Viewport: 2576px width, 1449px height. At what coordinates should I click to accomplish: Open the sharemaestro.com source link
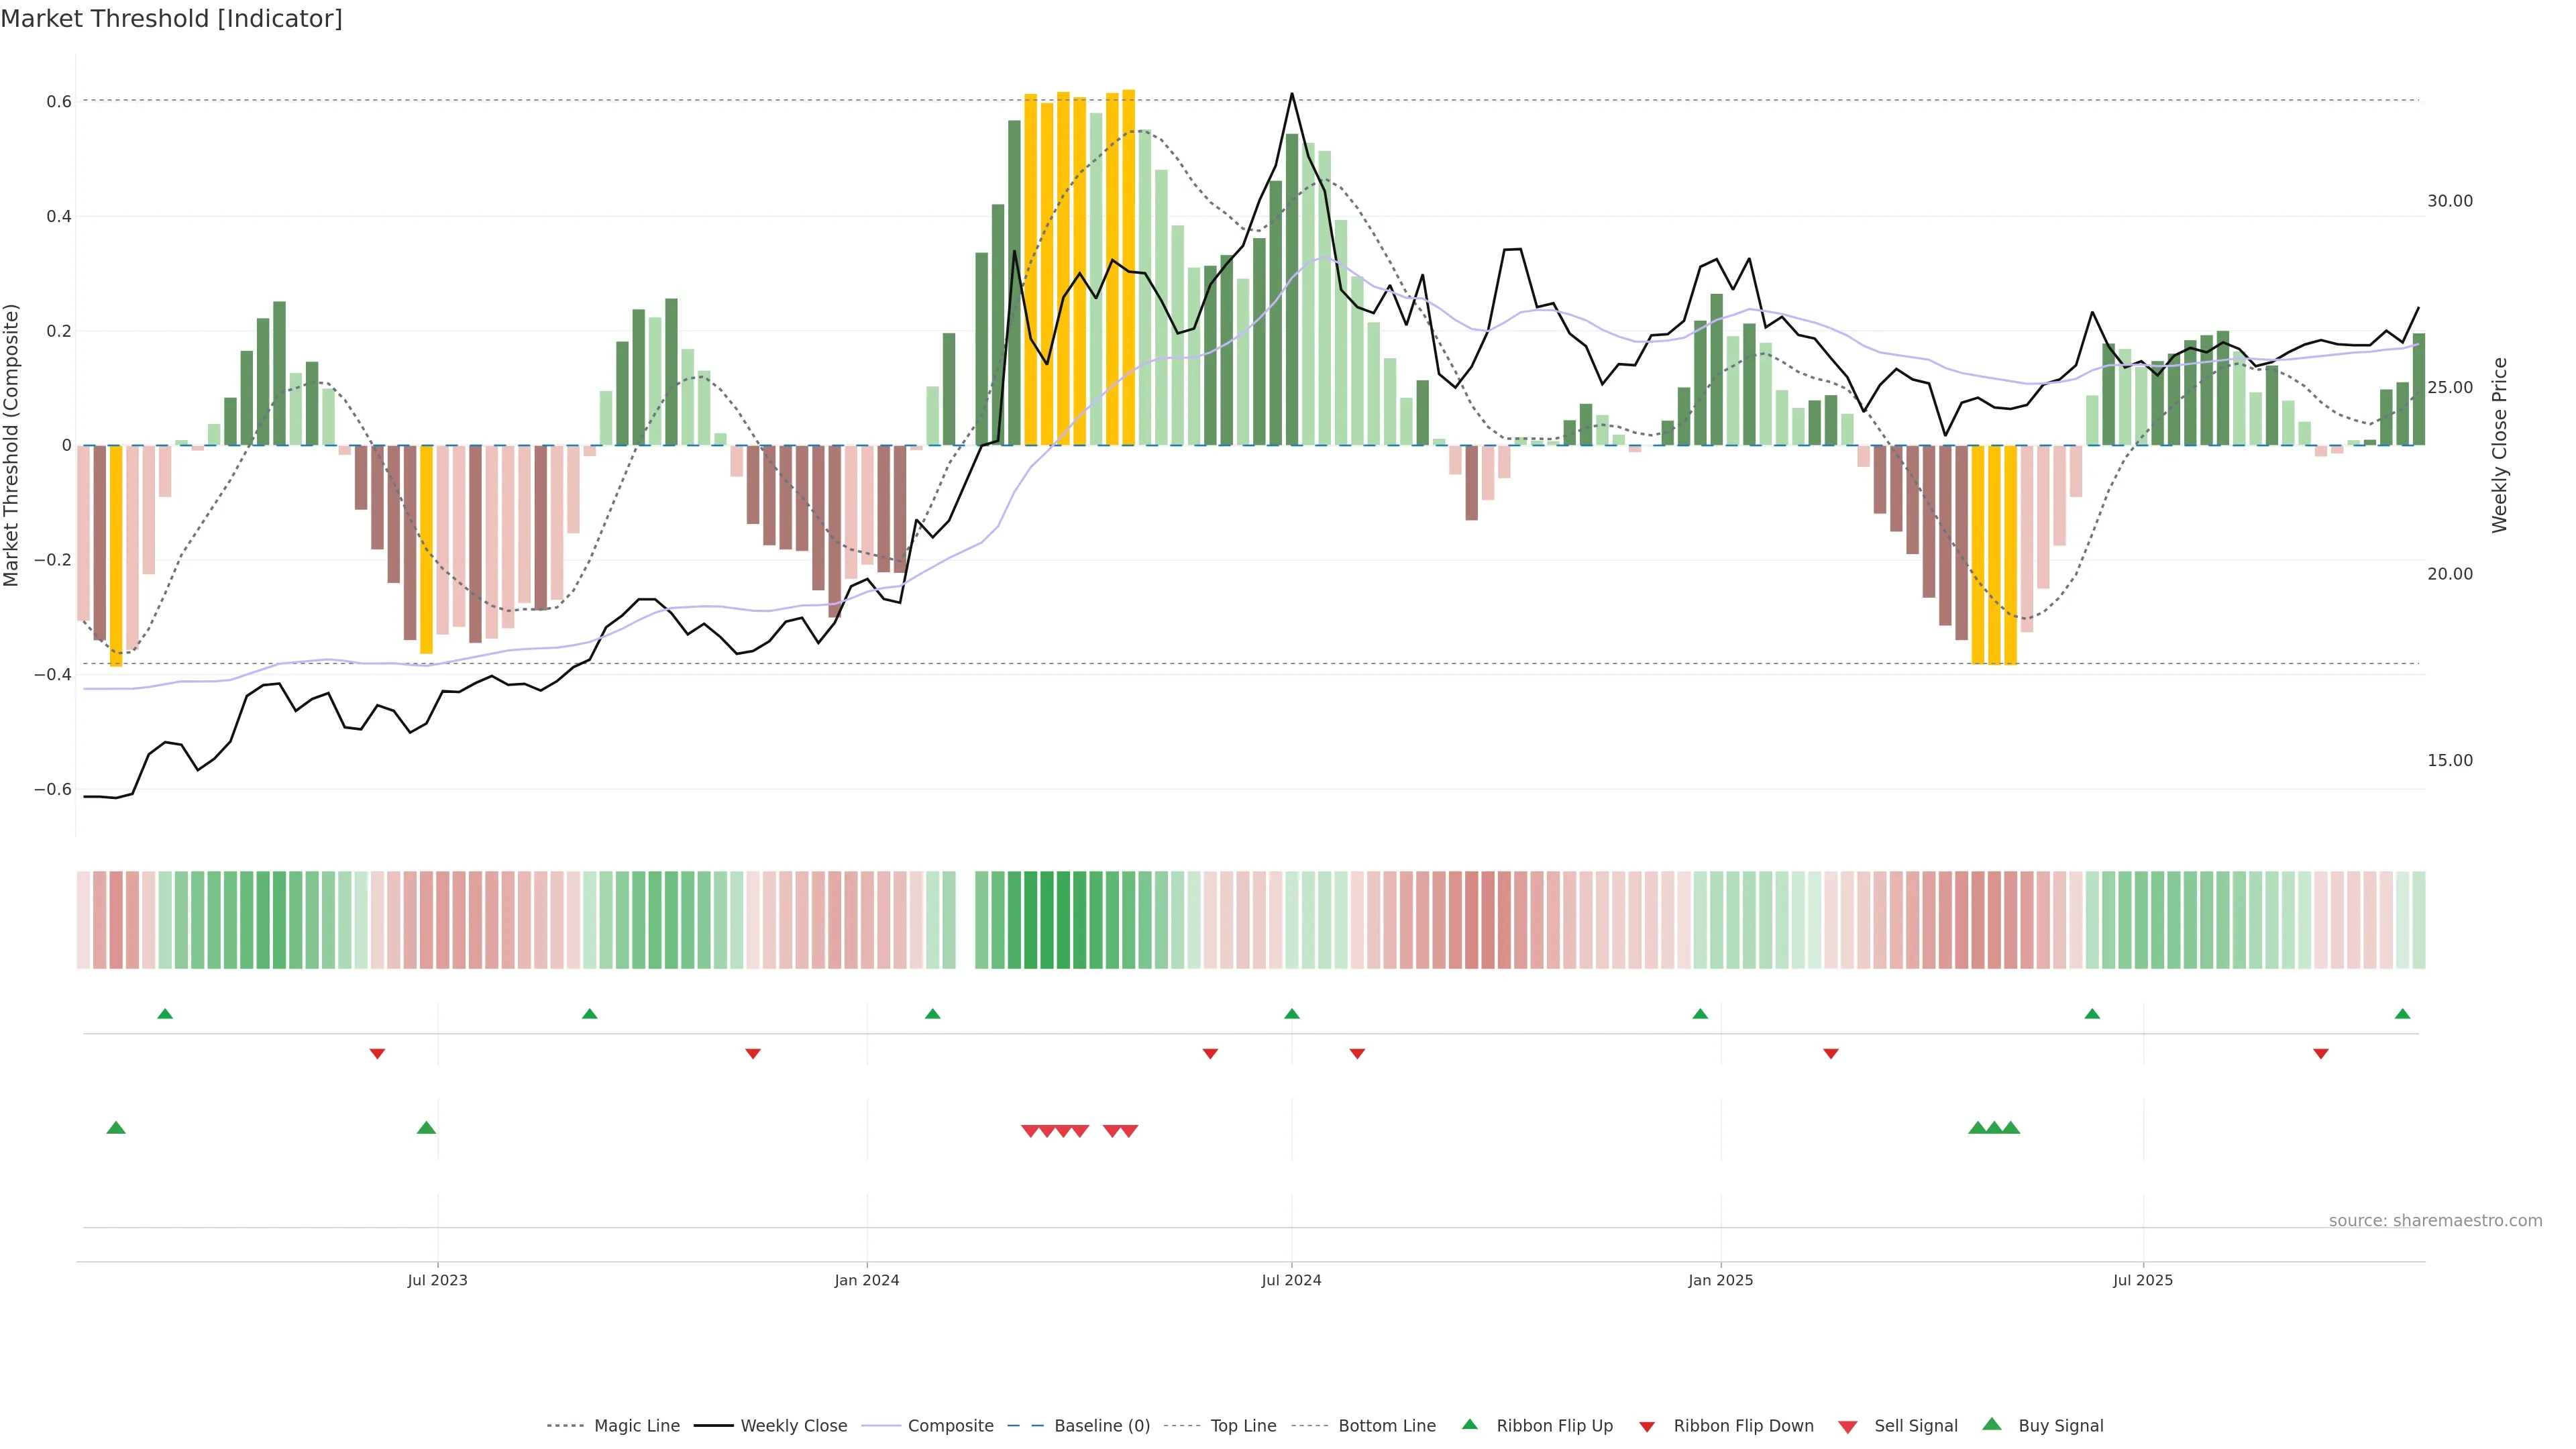pos(2435,1221)
